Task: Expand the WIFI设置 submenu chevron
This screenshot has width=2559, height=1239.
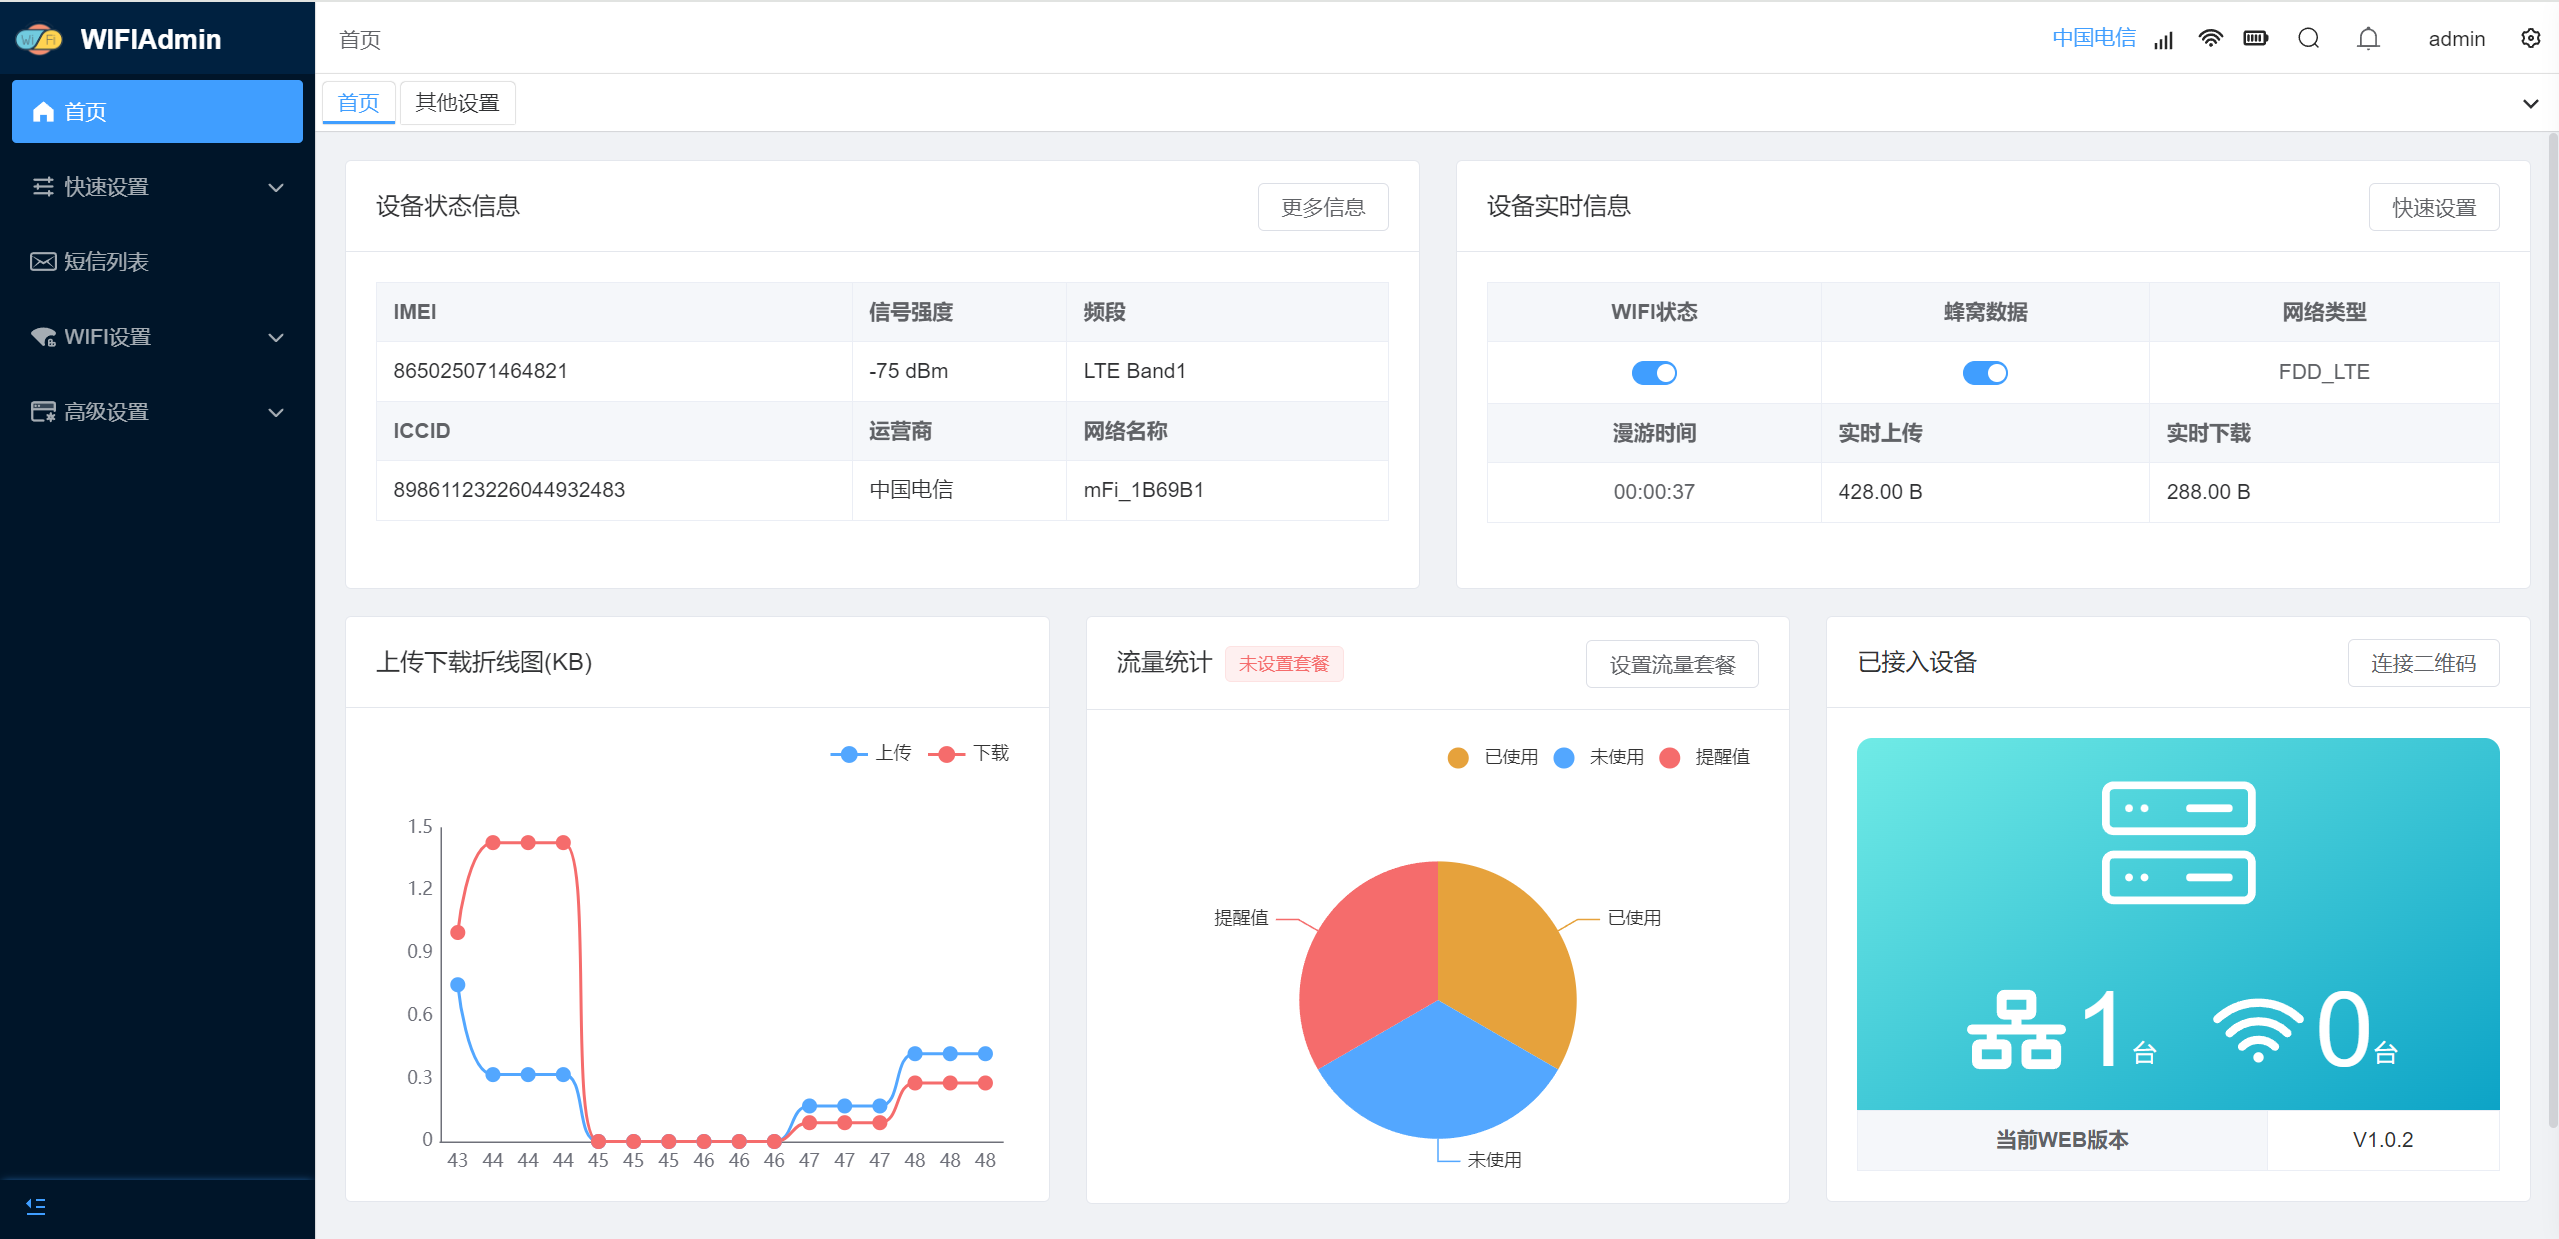Action: pyautogui.click(x=277, y=337)
